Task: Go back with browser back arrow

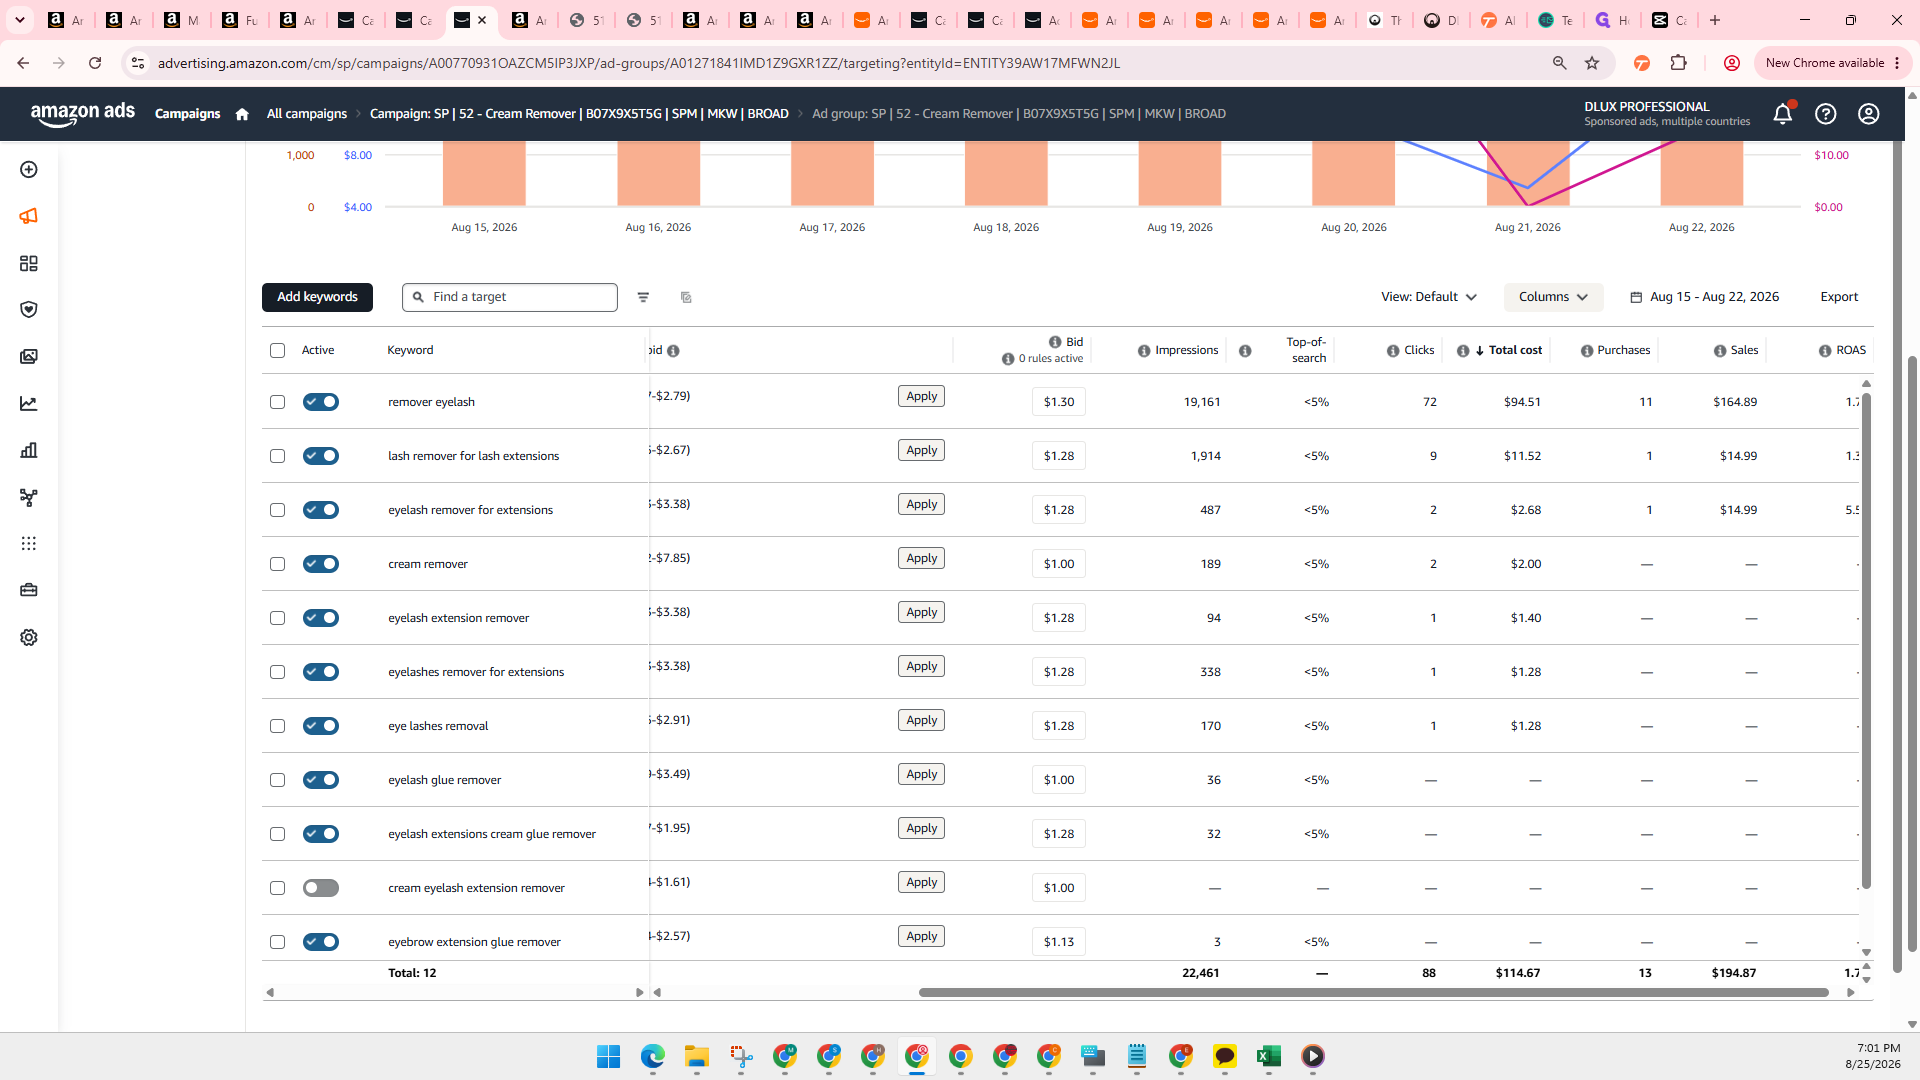Action: click(23, 63)
